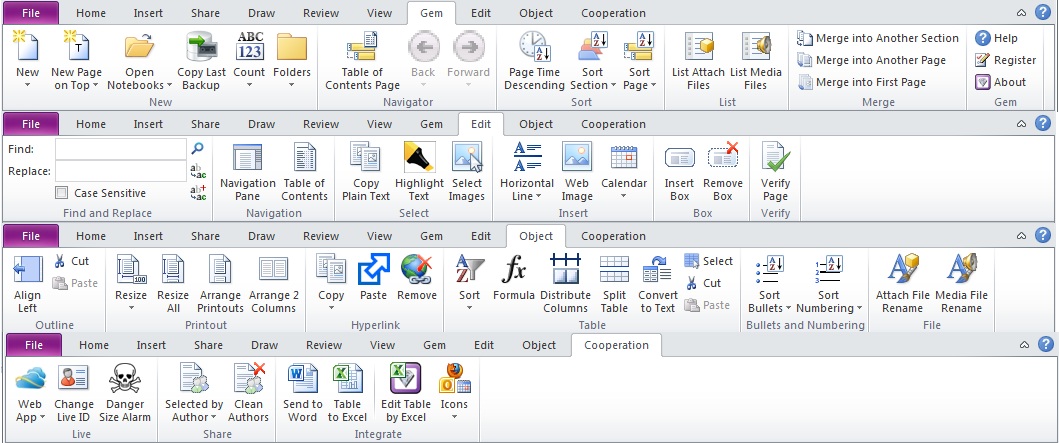1059x443 pixels.
Task: Expand the New dropdown in Gem ribbon
Action: tap(28, 85)
